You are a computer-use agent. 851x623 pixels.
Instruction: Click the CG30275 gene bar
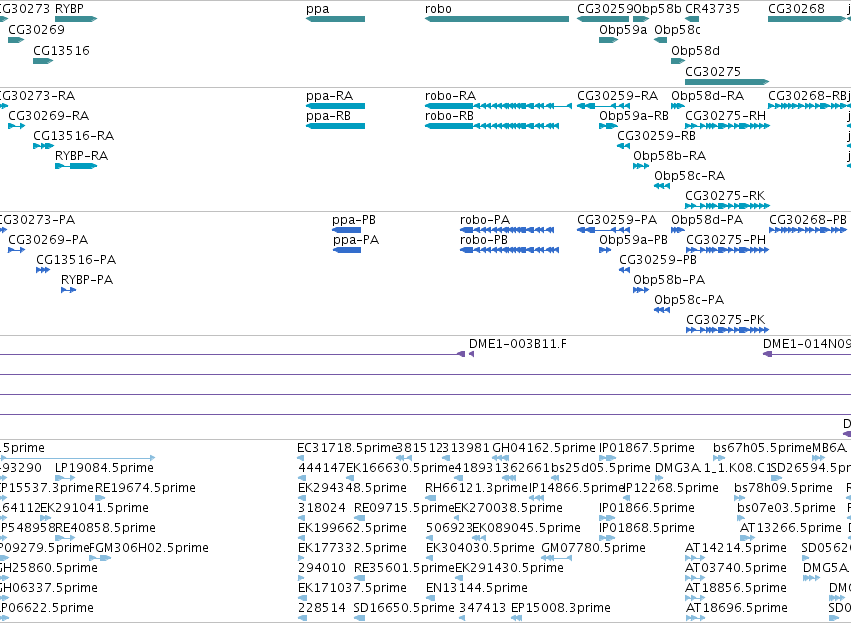coord(727,82)
